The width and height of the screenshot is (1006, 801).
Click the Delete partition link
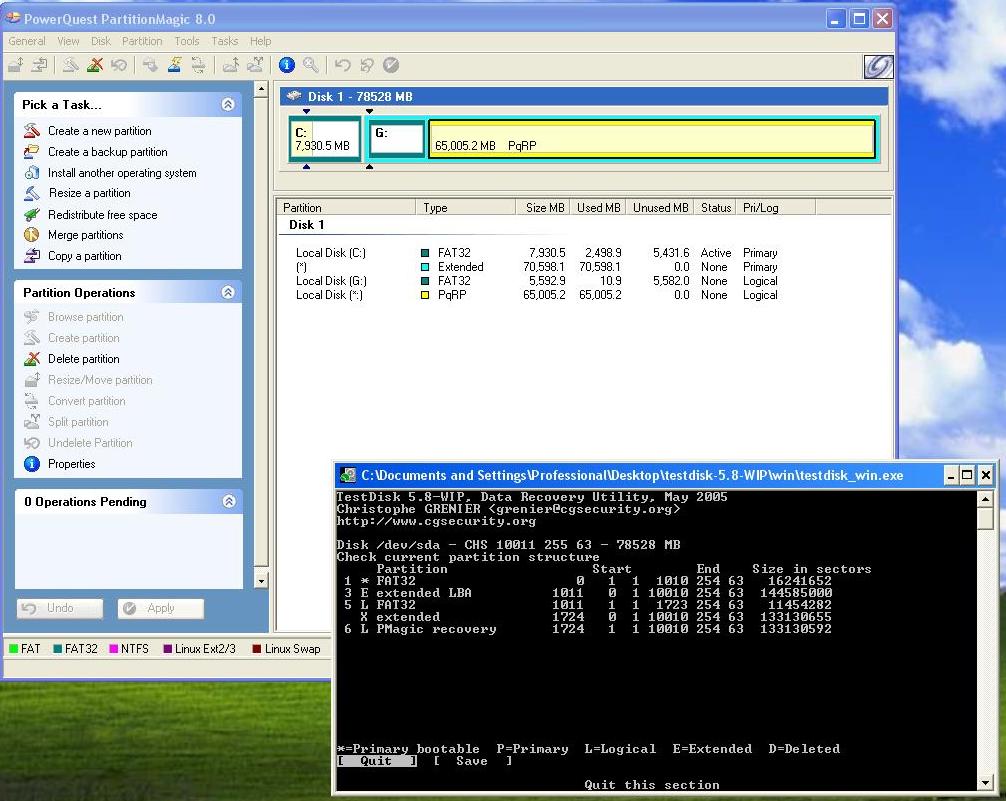click(x=83, y=359)
